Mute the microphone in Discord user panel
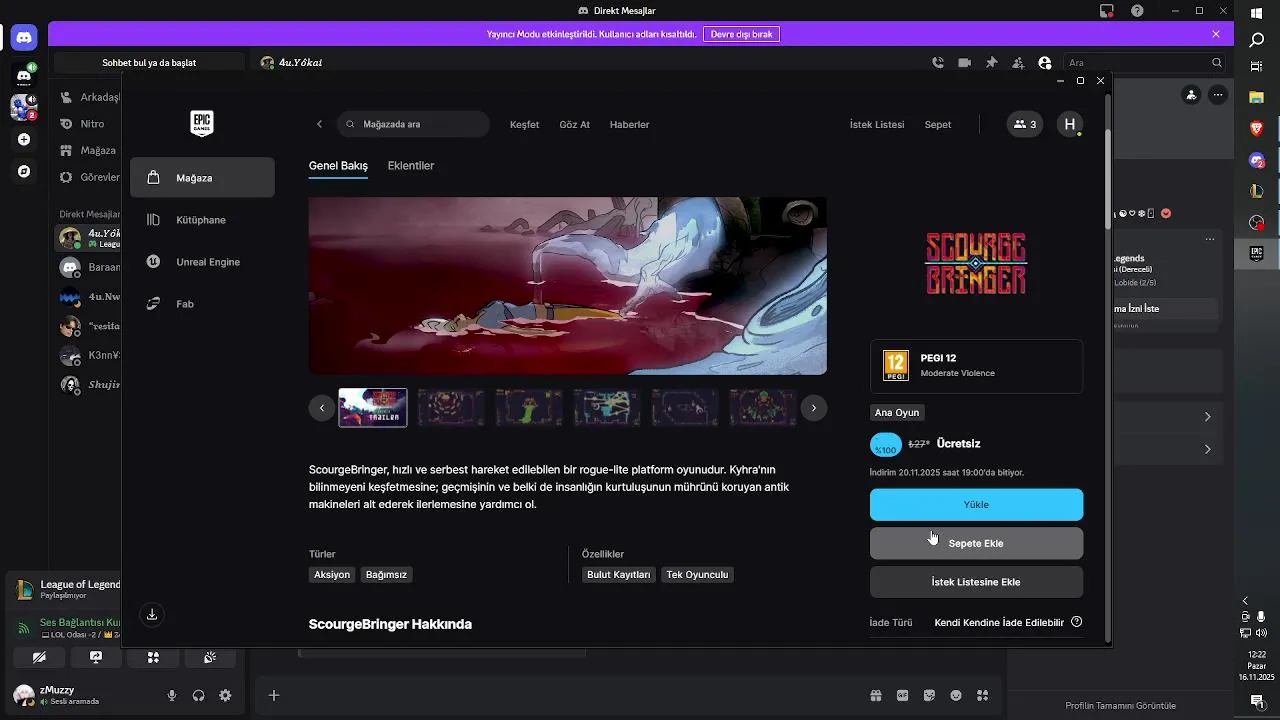The width and height of the screenshot is (1280, 720). click(172, 695)
